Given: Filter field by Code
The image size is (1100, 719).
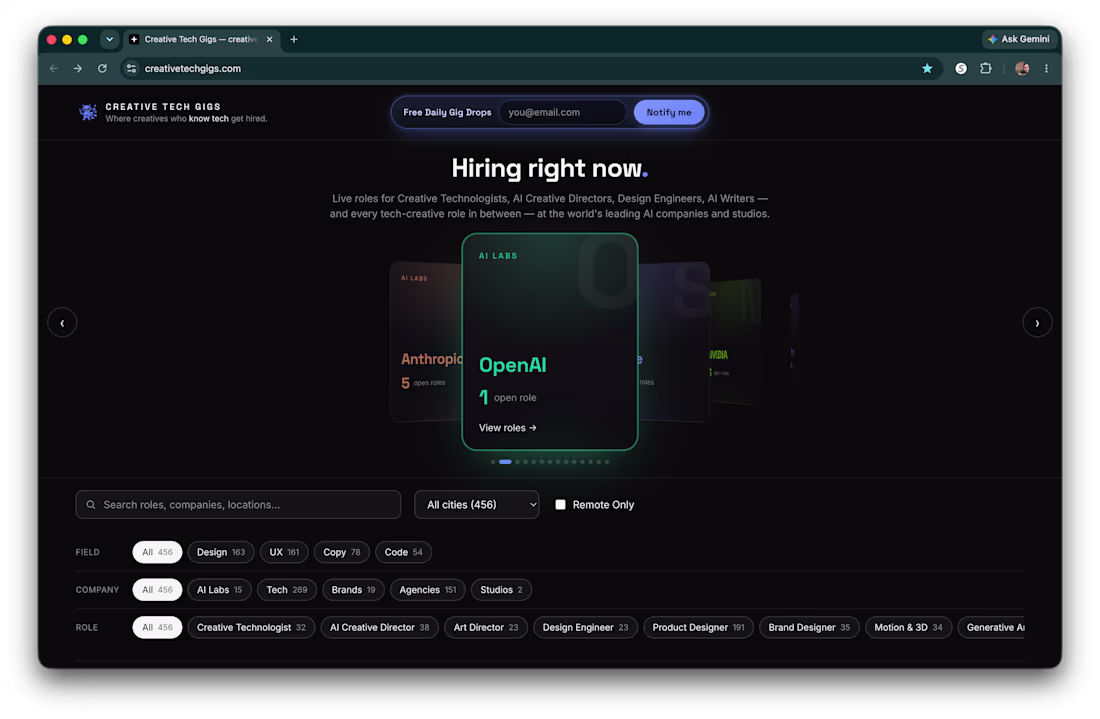Looking at the screenshot, I should pos(403,552).
